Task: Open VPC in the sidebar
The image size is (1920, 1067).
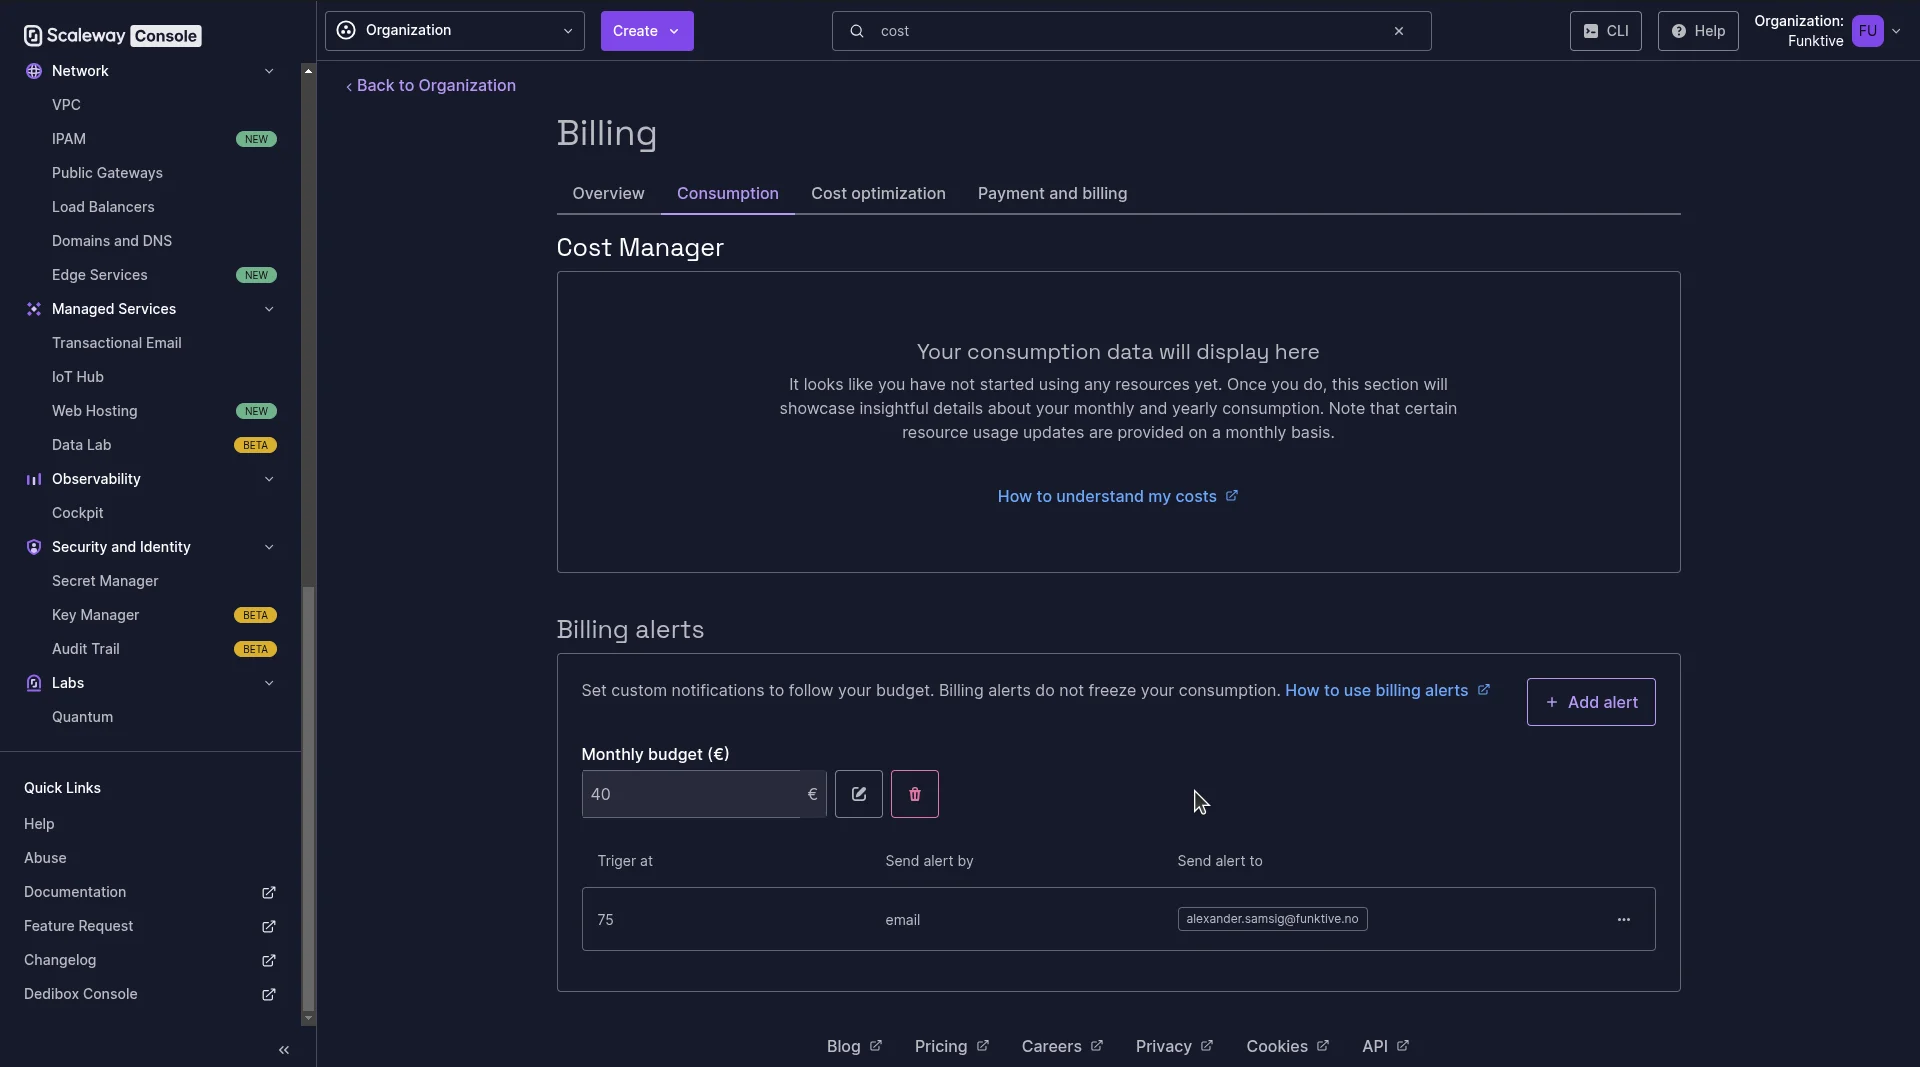Action: click(66, 105)
